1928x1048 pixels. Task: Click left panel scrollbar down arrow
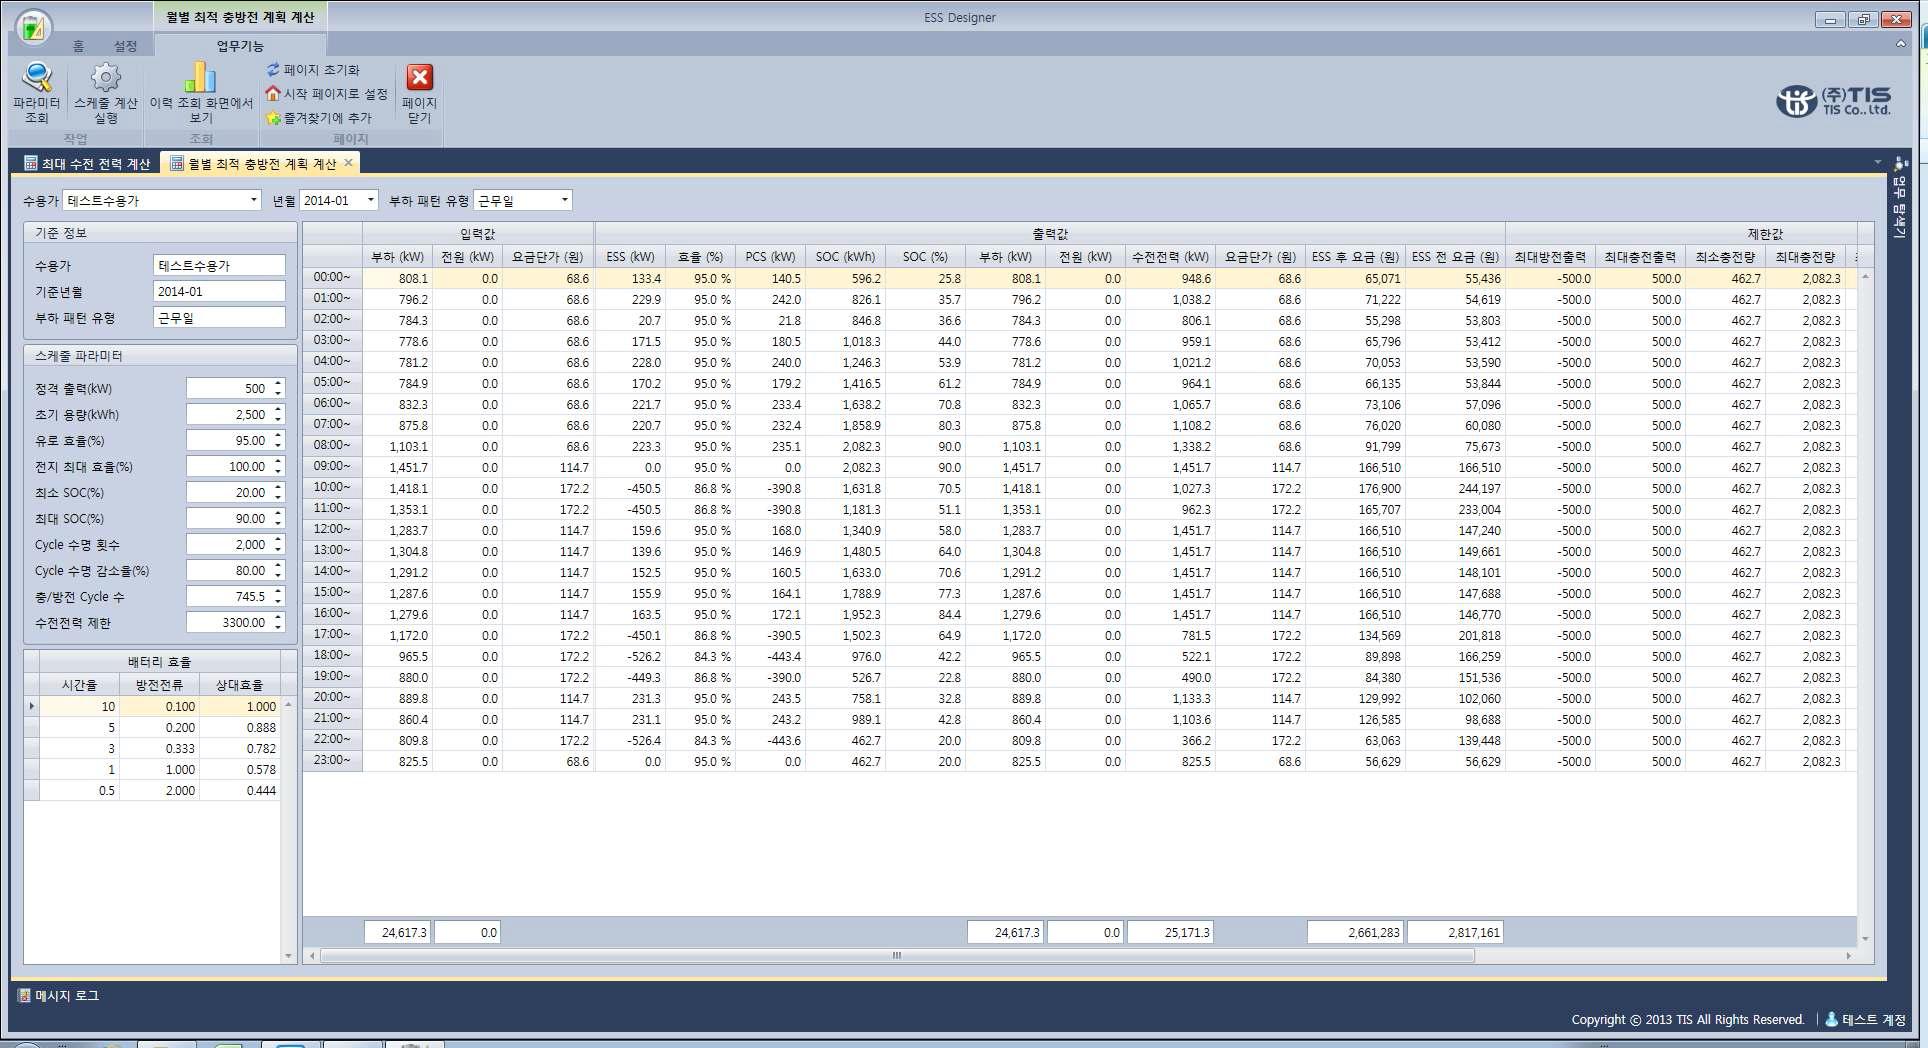coord(288,956)
